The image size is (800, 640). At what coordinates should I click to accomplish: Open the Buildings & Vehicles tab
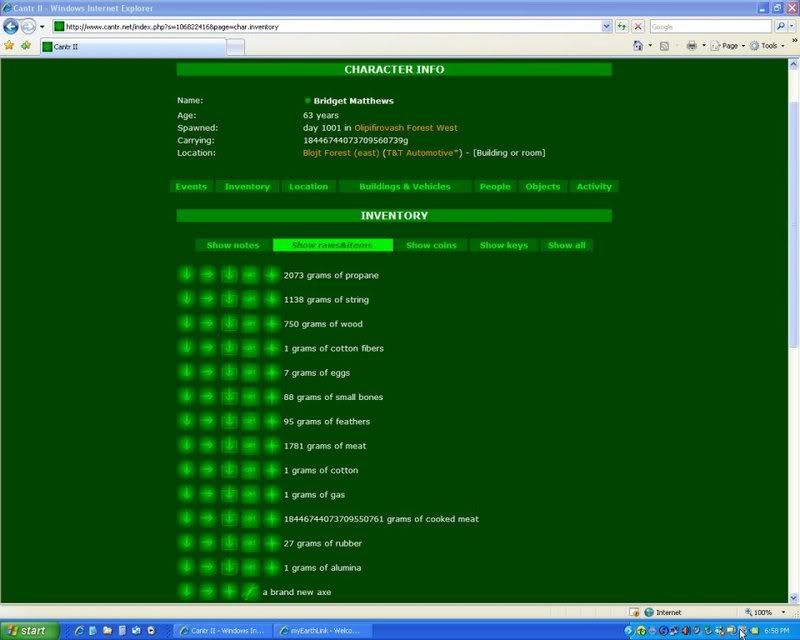[405, 186]
